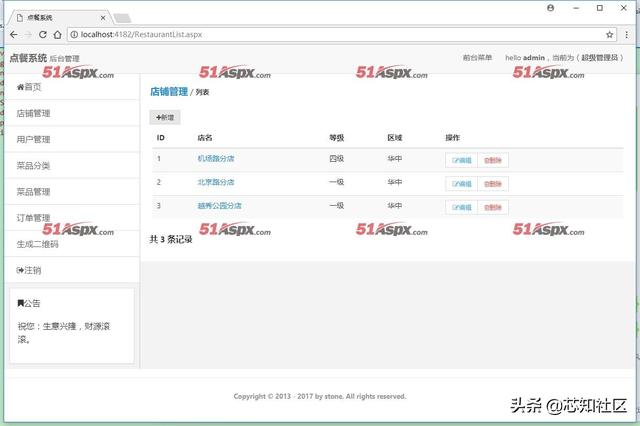Open the Chrome three-dot menu
This screenshot has height=426, width=640.
coord(627,35)
